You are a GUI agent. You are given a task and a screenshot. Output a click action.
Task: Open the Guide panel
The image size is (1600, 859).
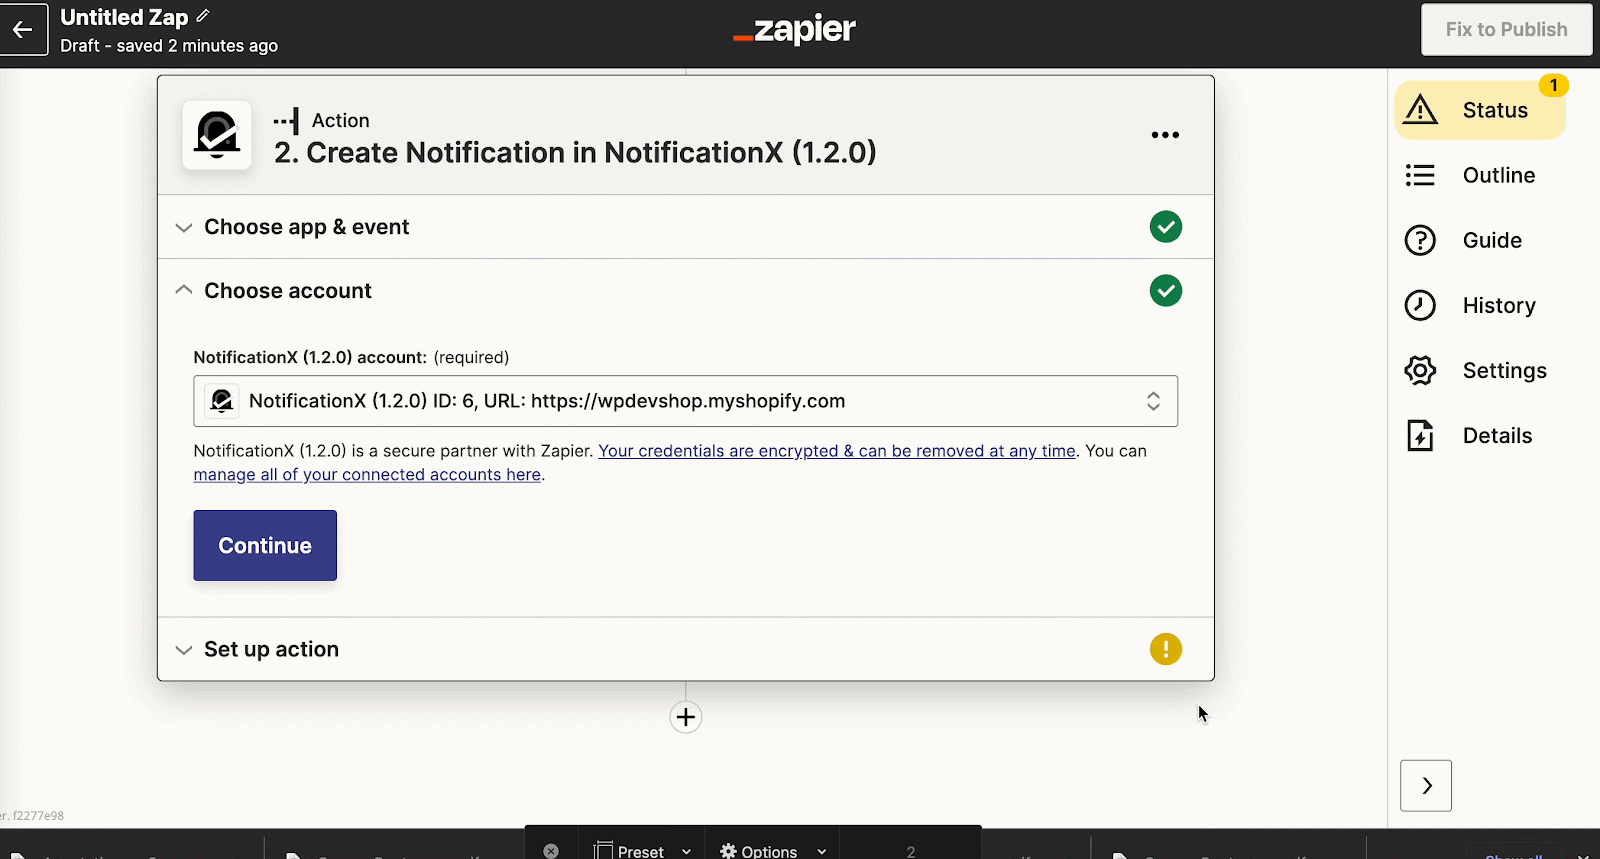tap(1480, 240)
